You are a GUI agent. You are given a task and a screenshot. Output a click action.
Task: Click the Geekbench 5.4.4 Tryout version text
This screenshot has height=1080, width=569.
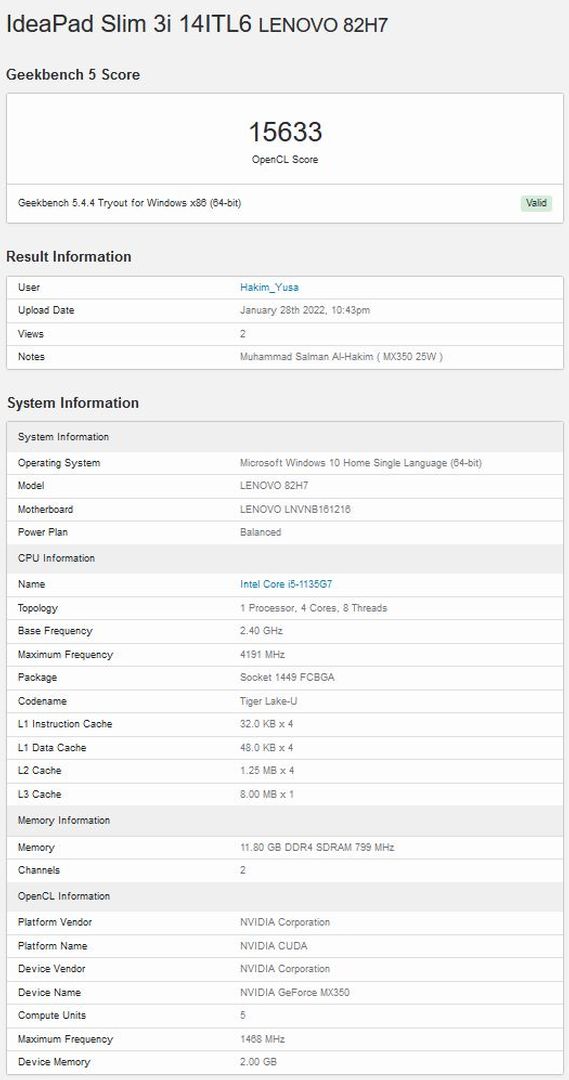pos(130,203)
